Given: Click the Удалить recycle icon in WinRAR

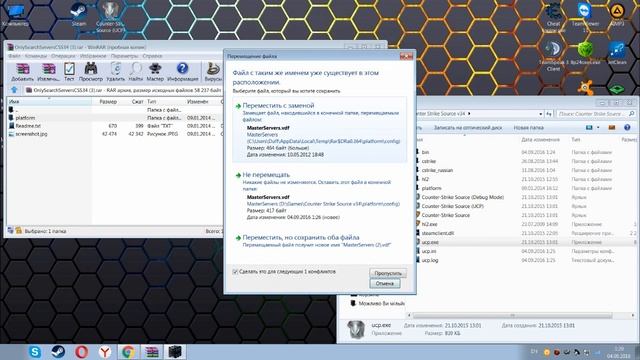Looking at the screenshot, I should coord(116,72).
